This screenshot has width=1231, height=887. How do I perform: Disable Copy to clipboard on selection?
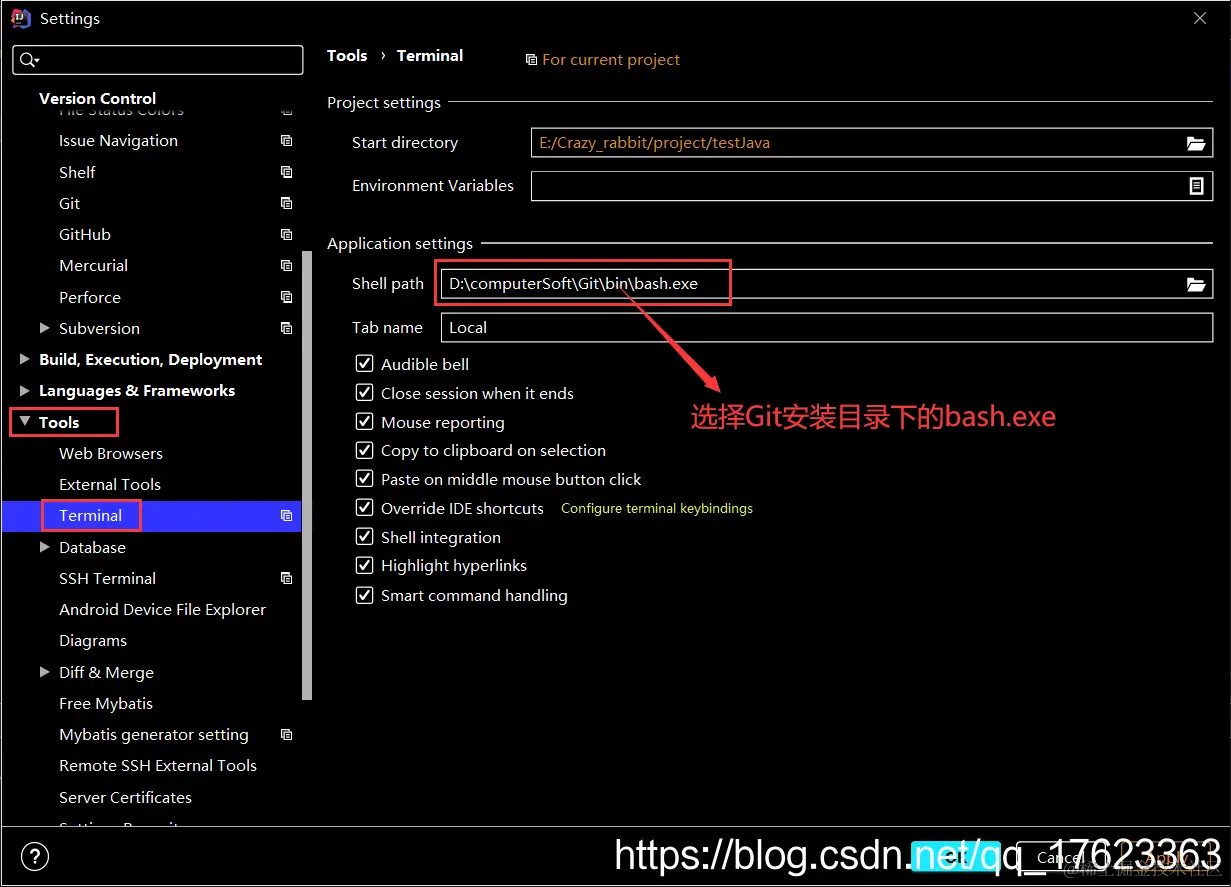tap(365, 451)
